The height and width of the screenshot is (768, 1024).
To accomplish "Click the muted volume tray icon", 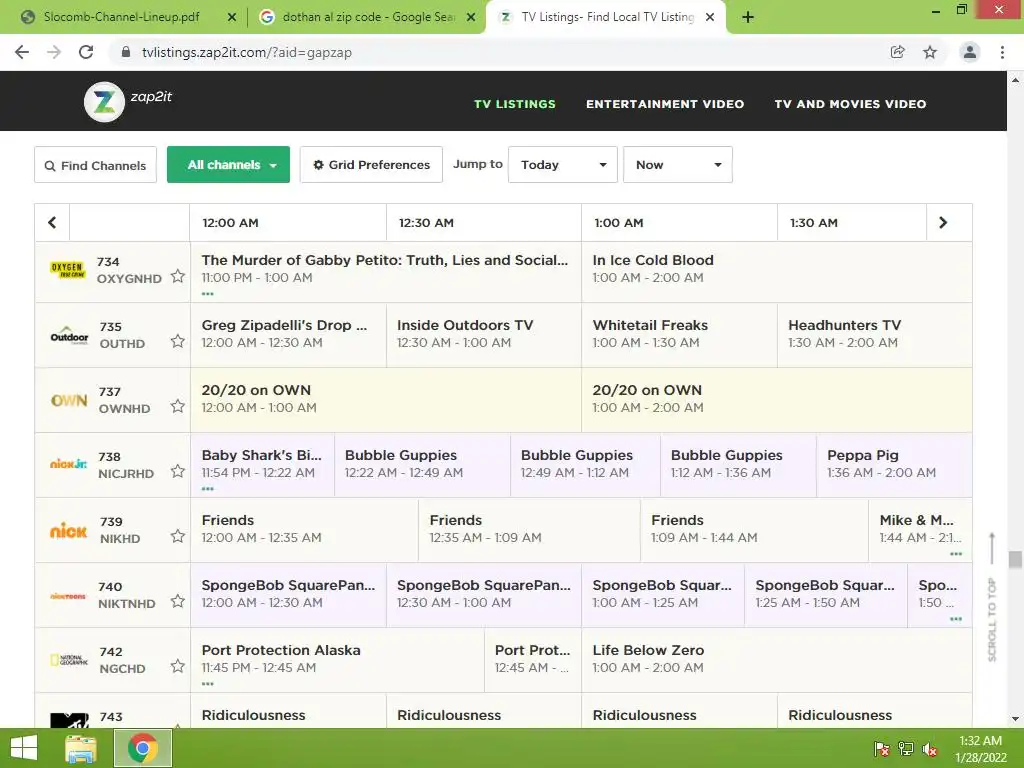I will coord(930,749).
